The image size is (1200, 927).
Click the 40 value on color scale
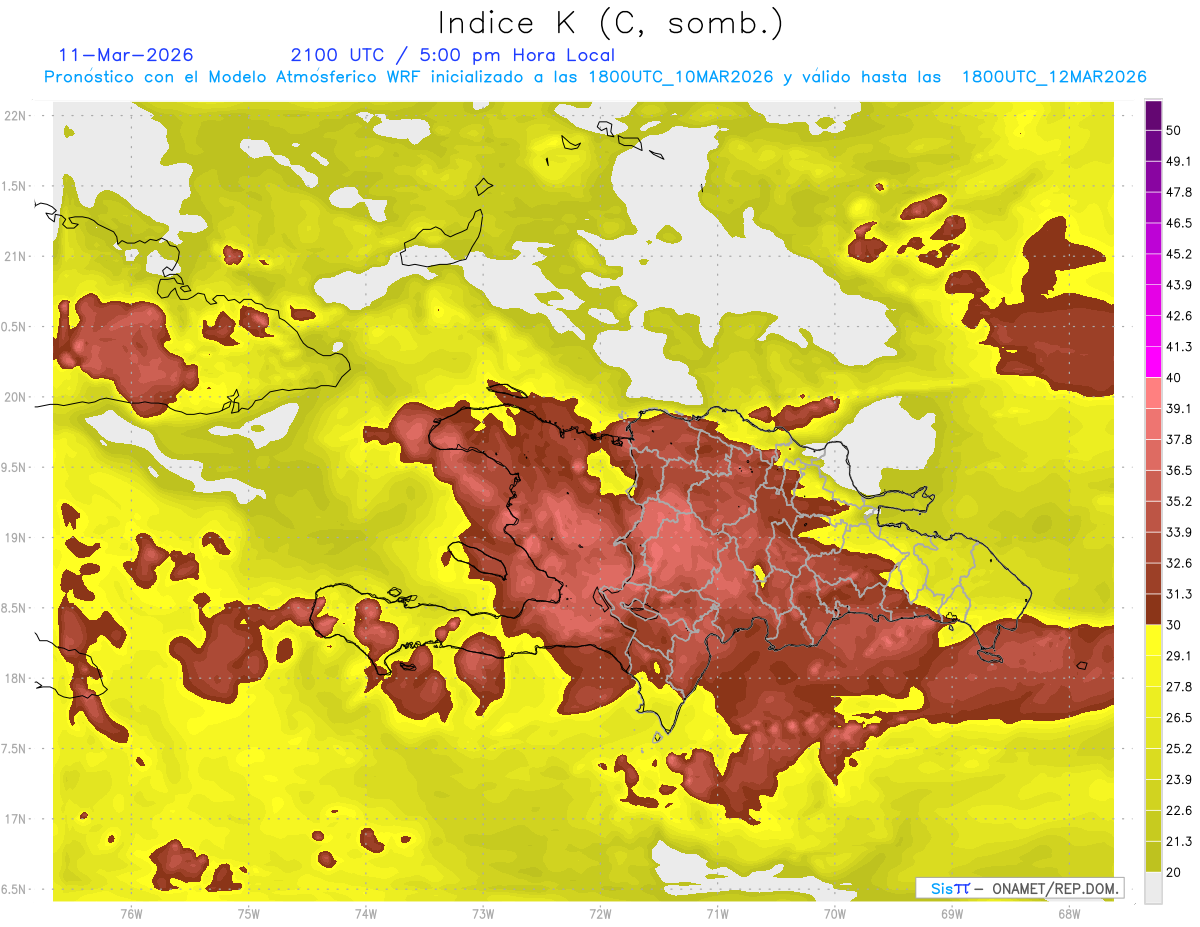coord(1174,378)
